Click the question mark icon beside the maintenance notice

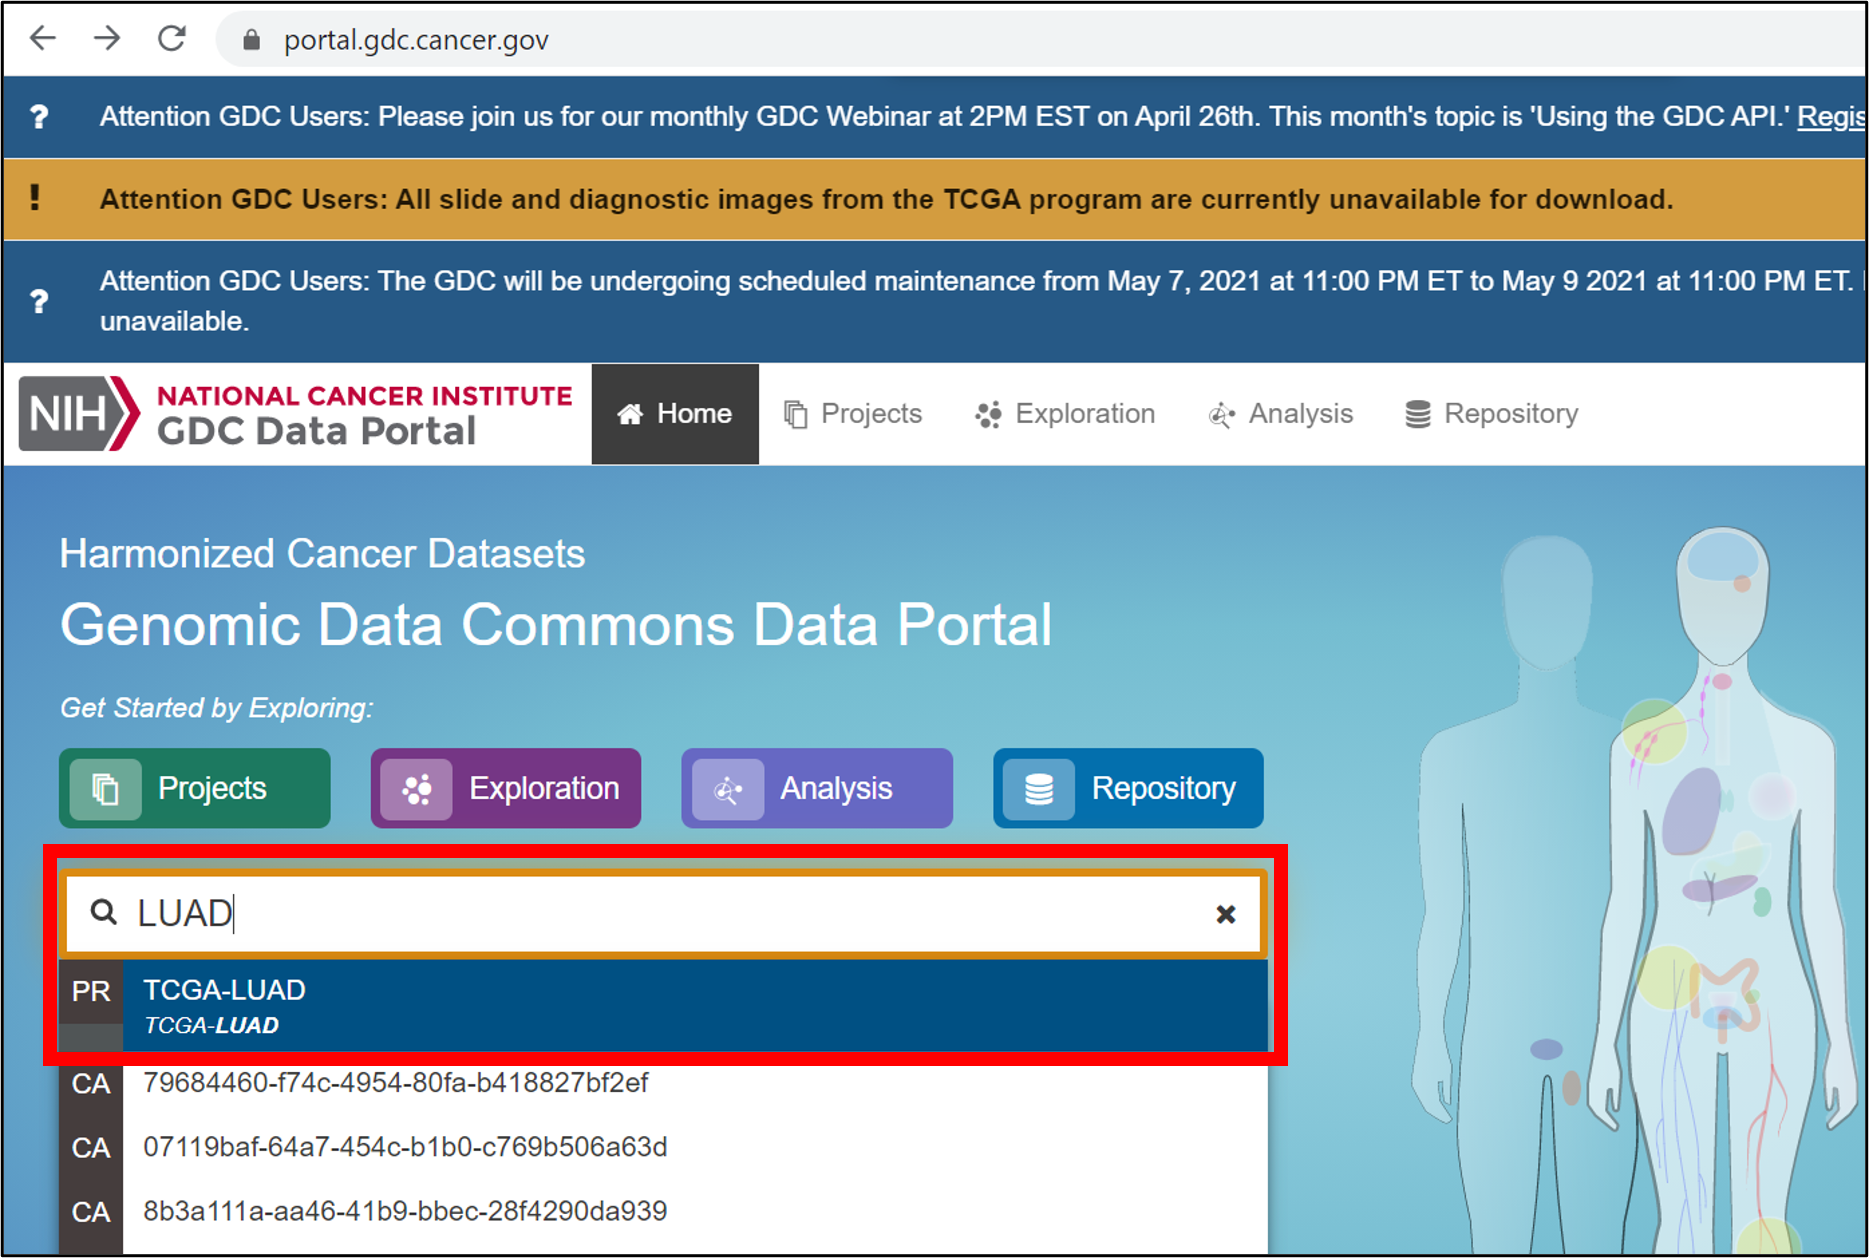pos(39,301)
